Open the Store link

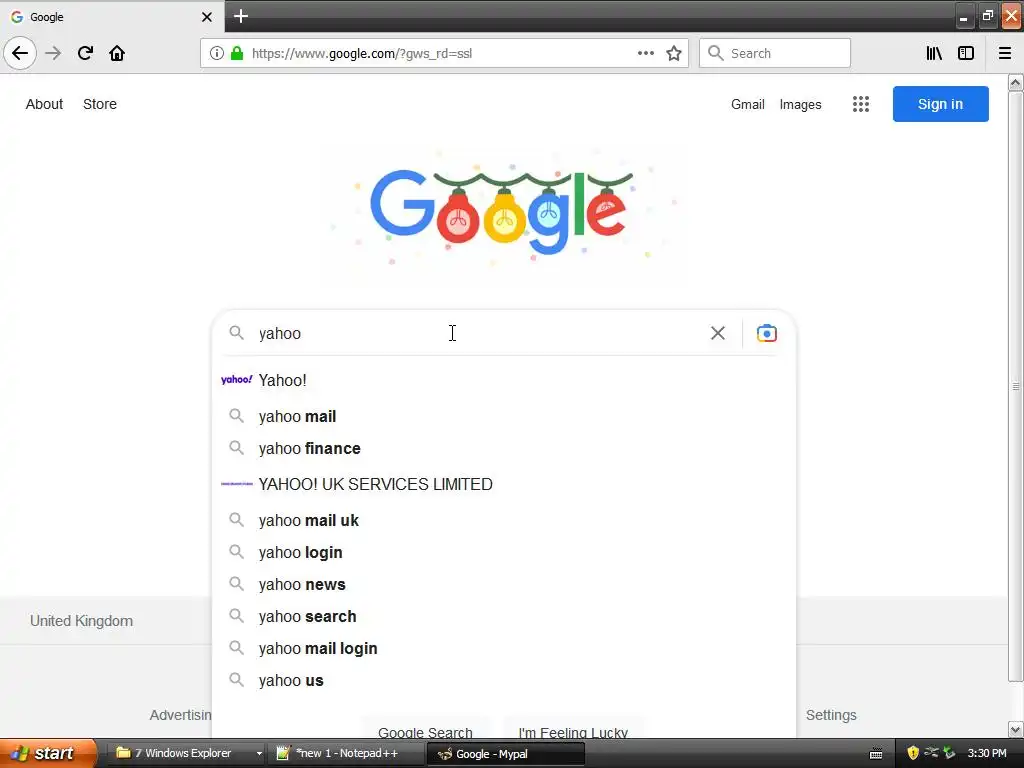[x=100, y=104]
